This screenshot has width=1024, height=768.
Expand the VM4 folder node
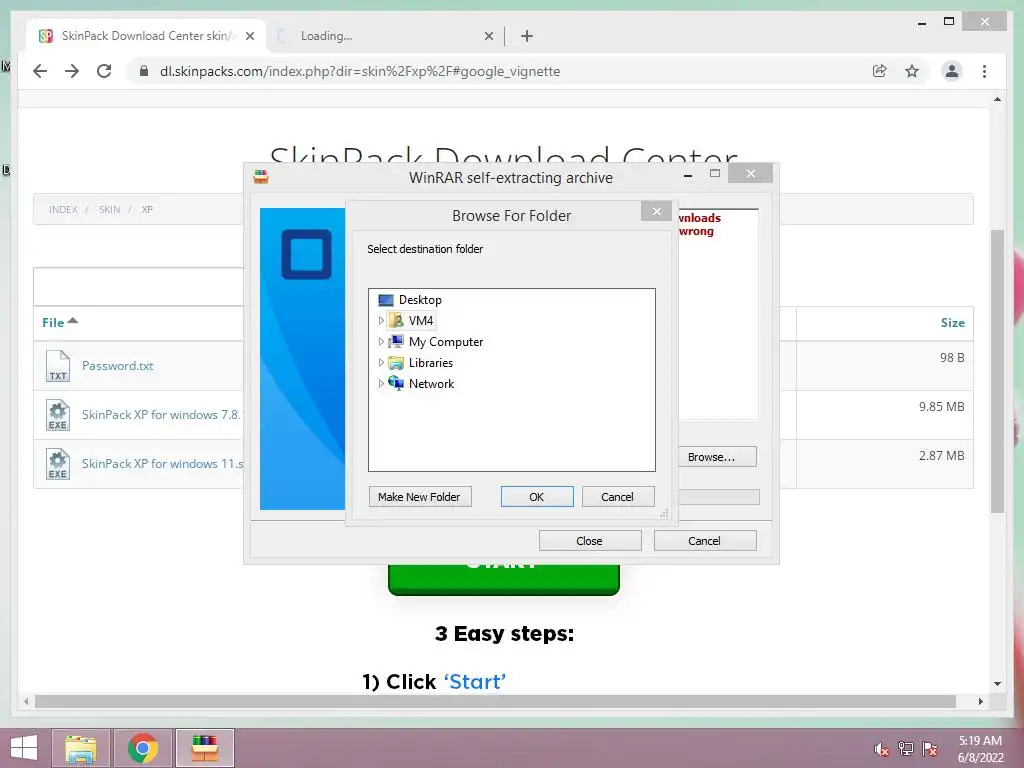tap(381, 321)
